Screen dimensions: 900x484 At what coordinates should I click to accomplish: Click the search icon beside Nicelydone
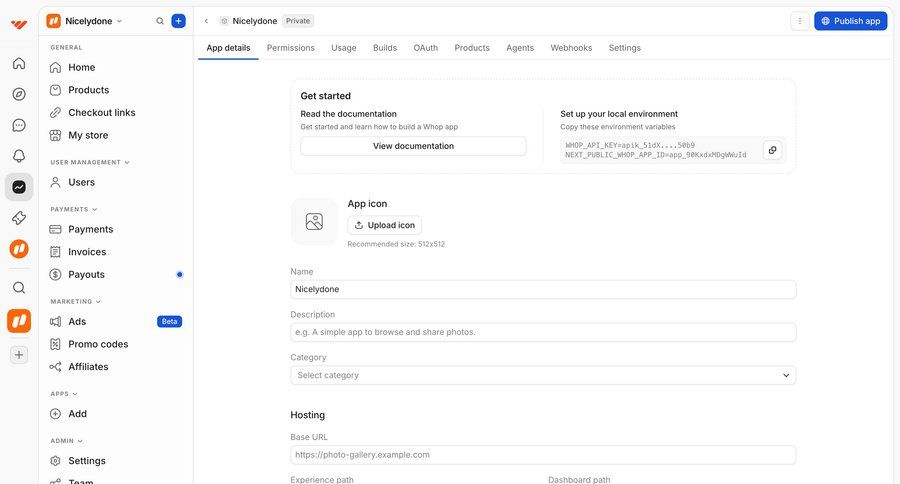click(160, 21)
